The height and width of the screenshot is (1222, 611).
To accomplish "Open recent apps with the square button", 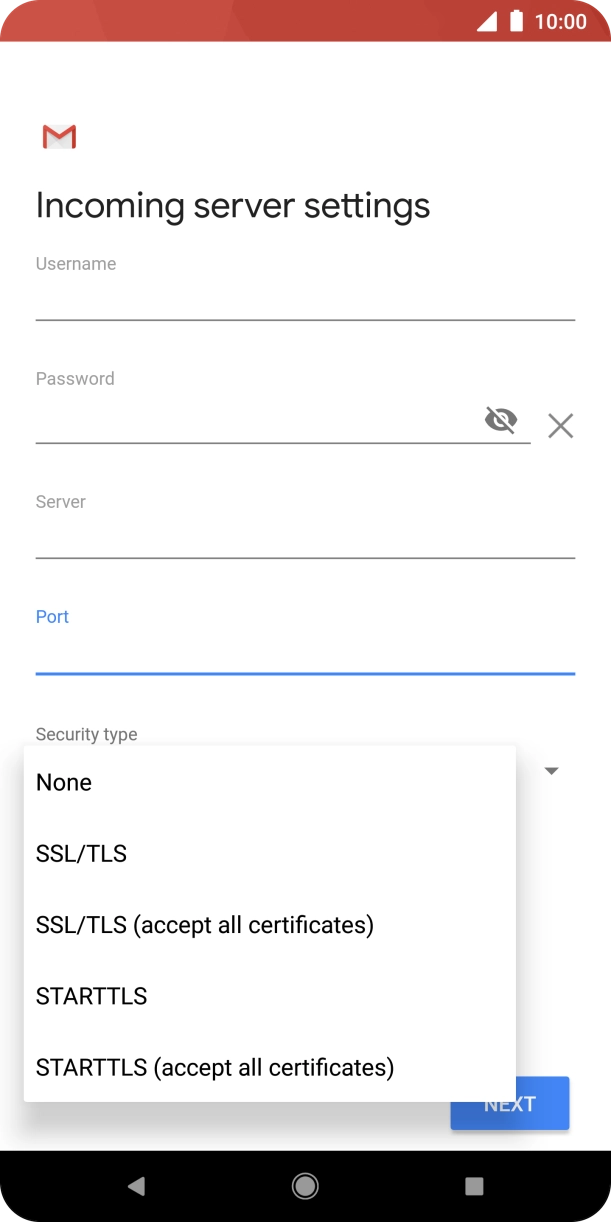I will click(473, 1185).
